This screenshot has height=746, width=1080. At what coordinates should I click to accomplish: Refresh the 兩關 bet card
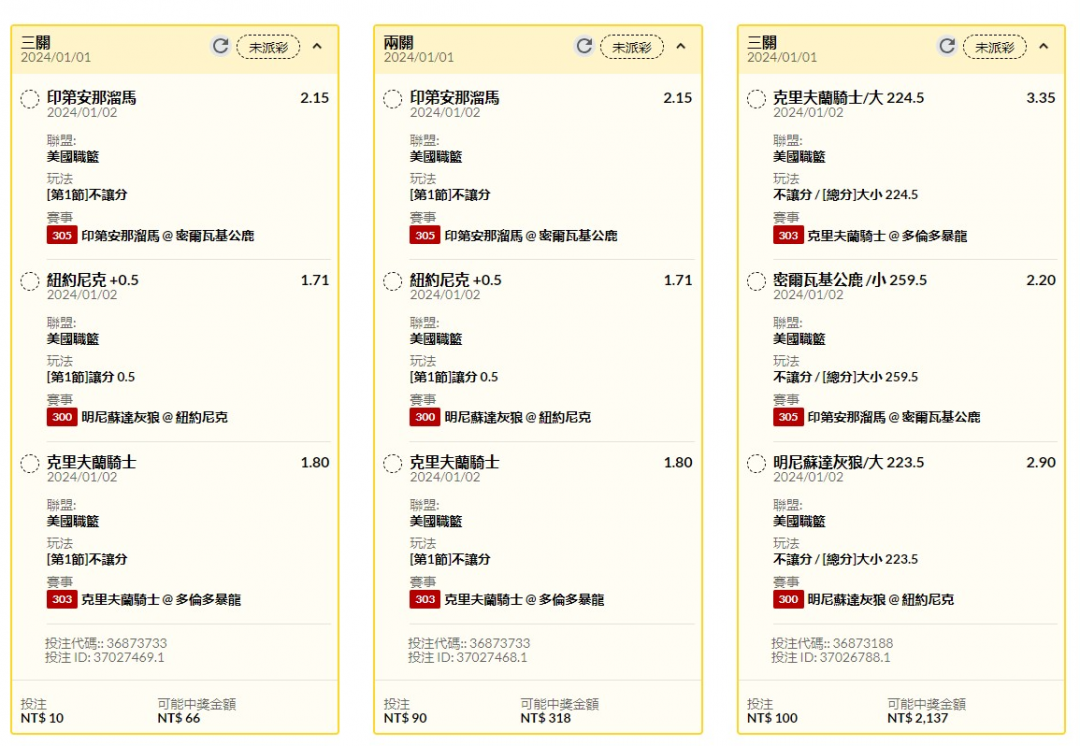[584, 46]
